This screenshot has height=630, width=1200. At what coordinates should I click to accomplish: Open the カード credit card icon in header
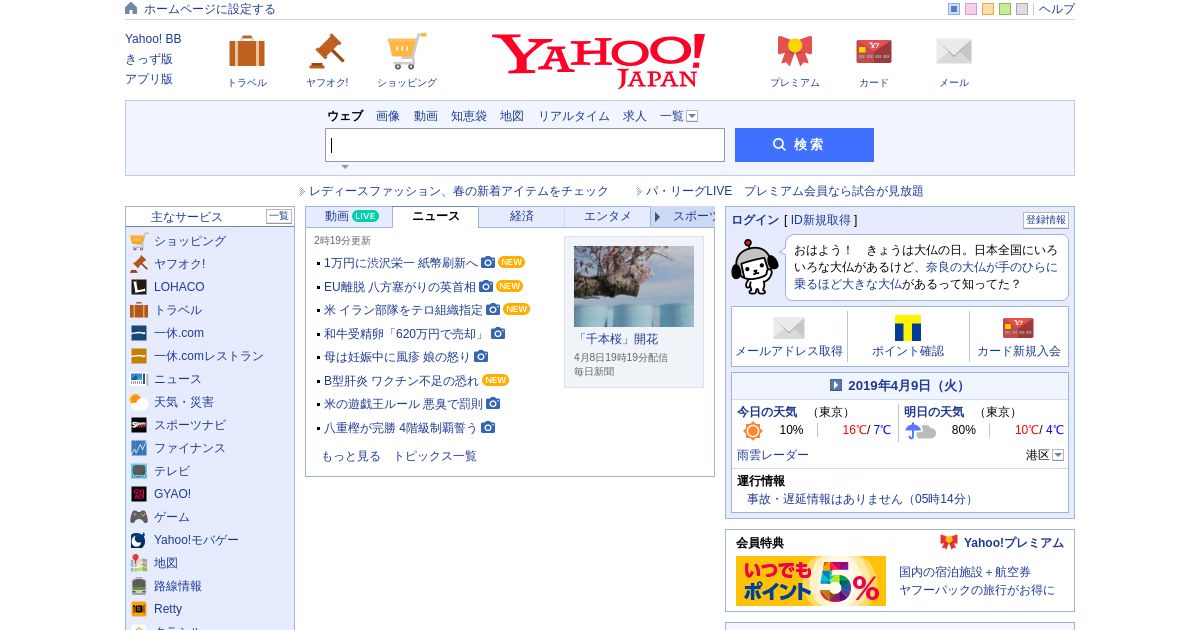point(874,51)
